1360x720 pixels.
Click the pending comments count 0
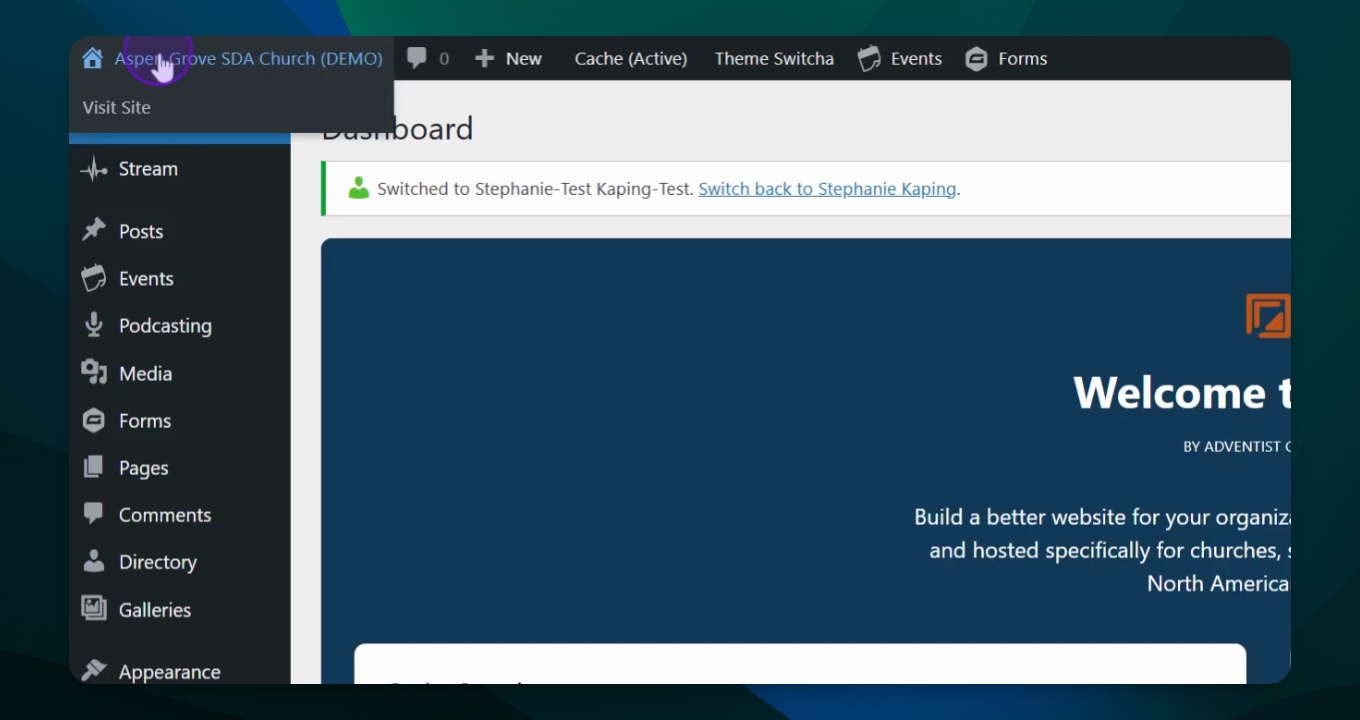click(444, 59)
